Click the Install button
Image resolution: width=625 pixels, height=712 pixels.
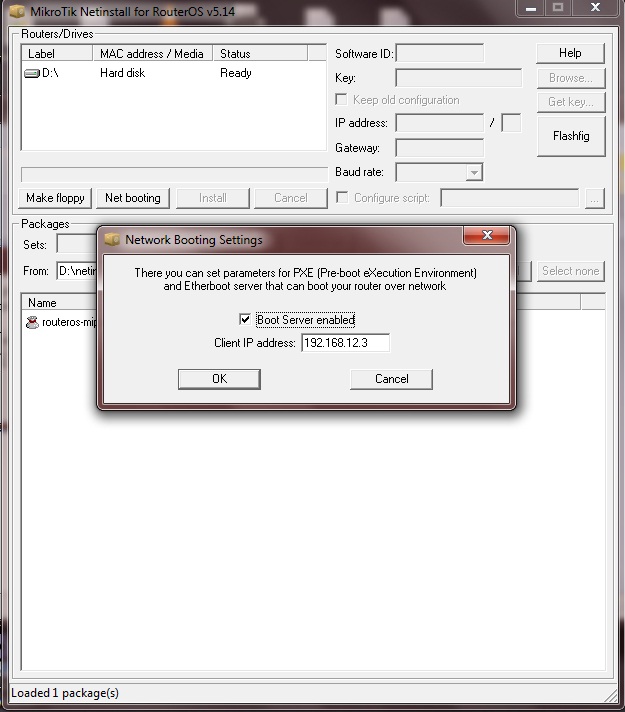(x=213, y=198)
